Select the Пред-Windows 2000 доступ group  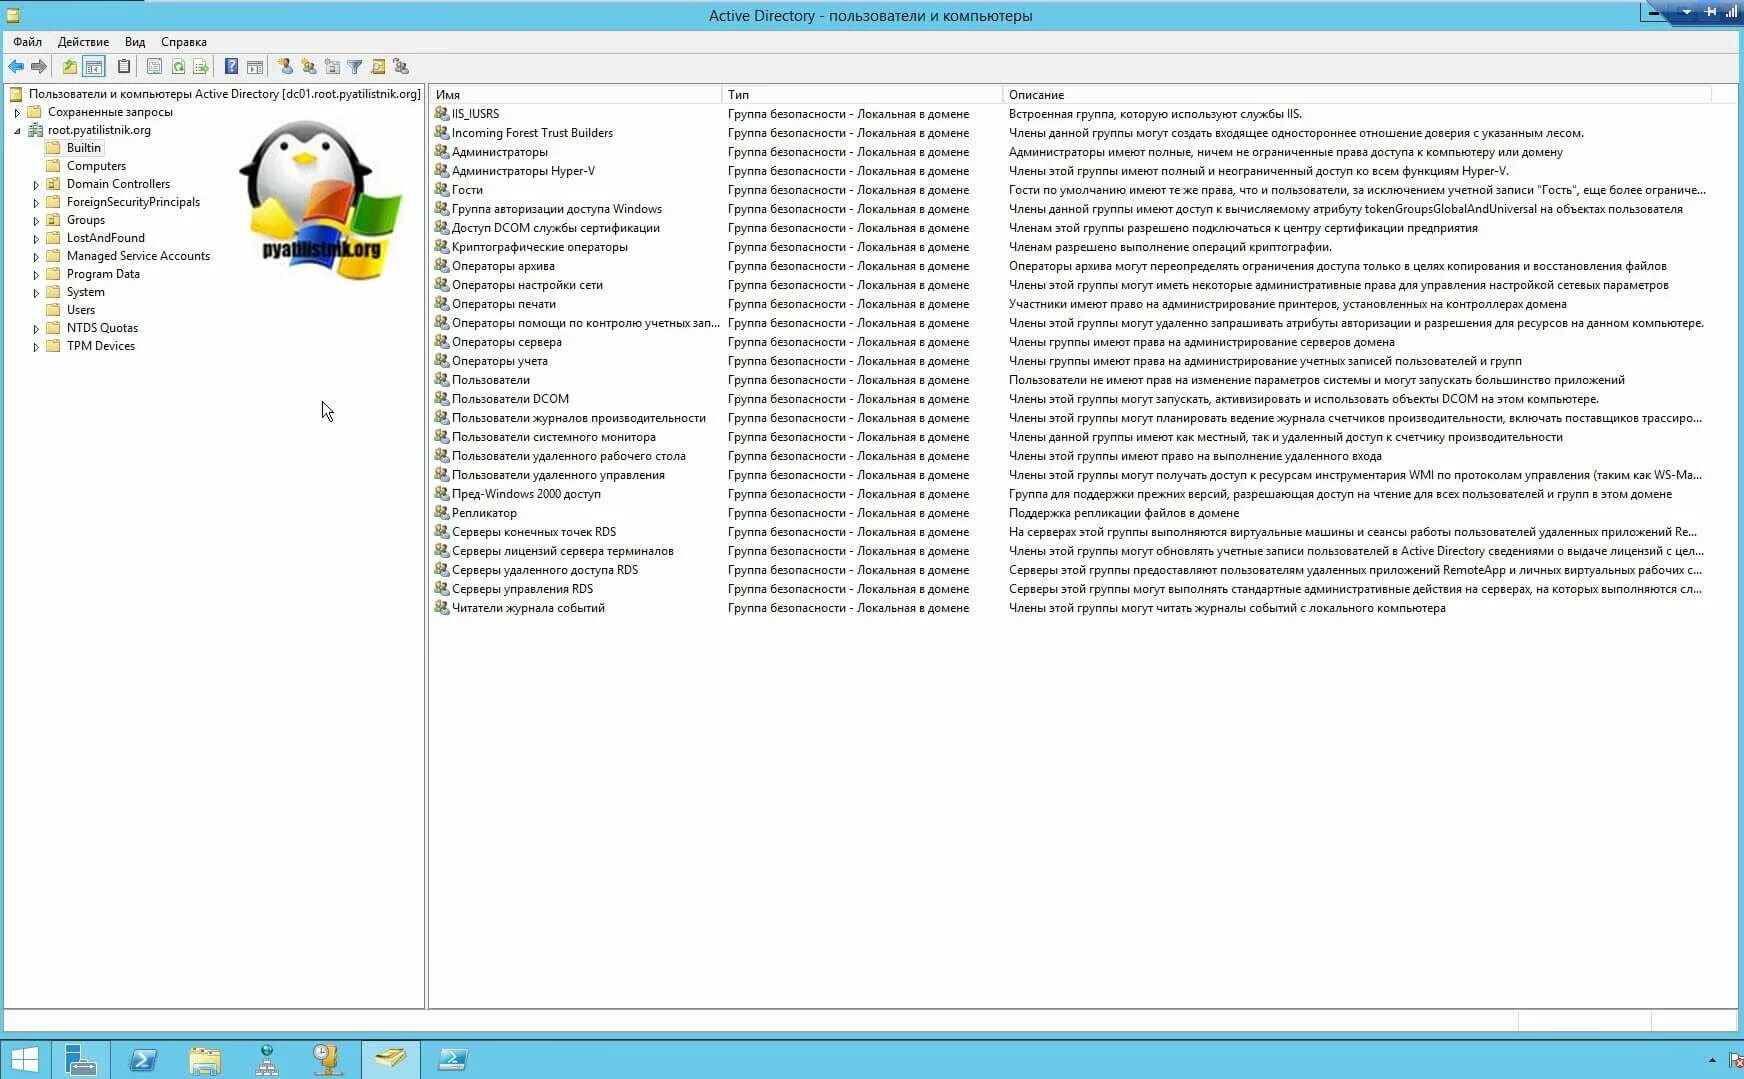[526, 494]
